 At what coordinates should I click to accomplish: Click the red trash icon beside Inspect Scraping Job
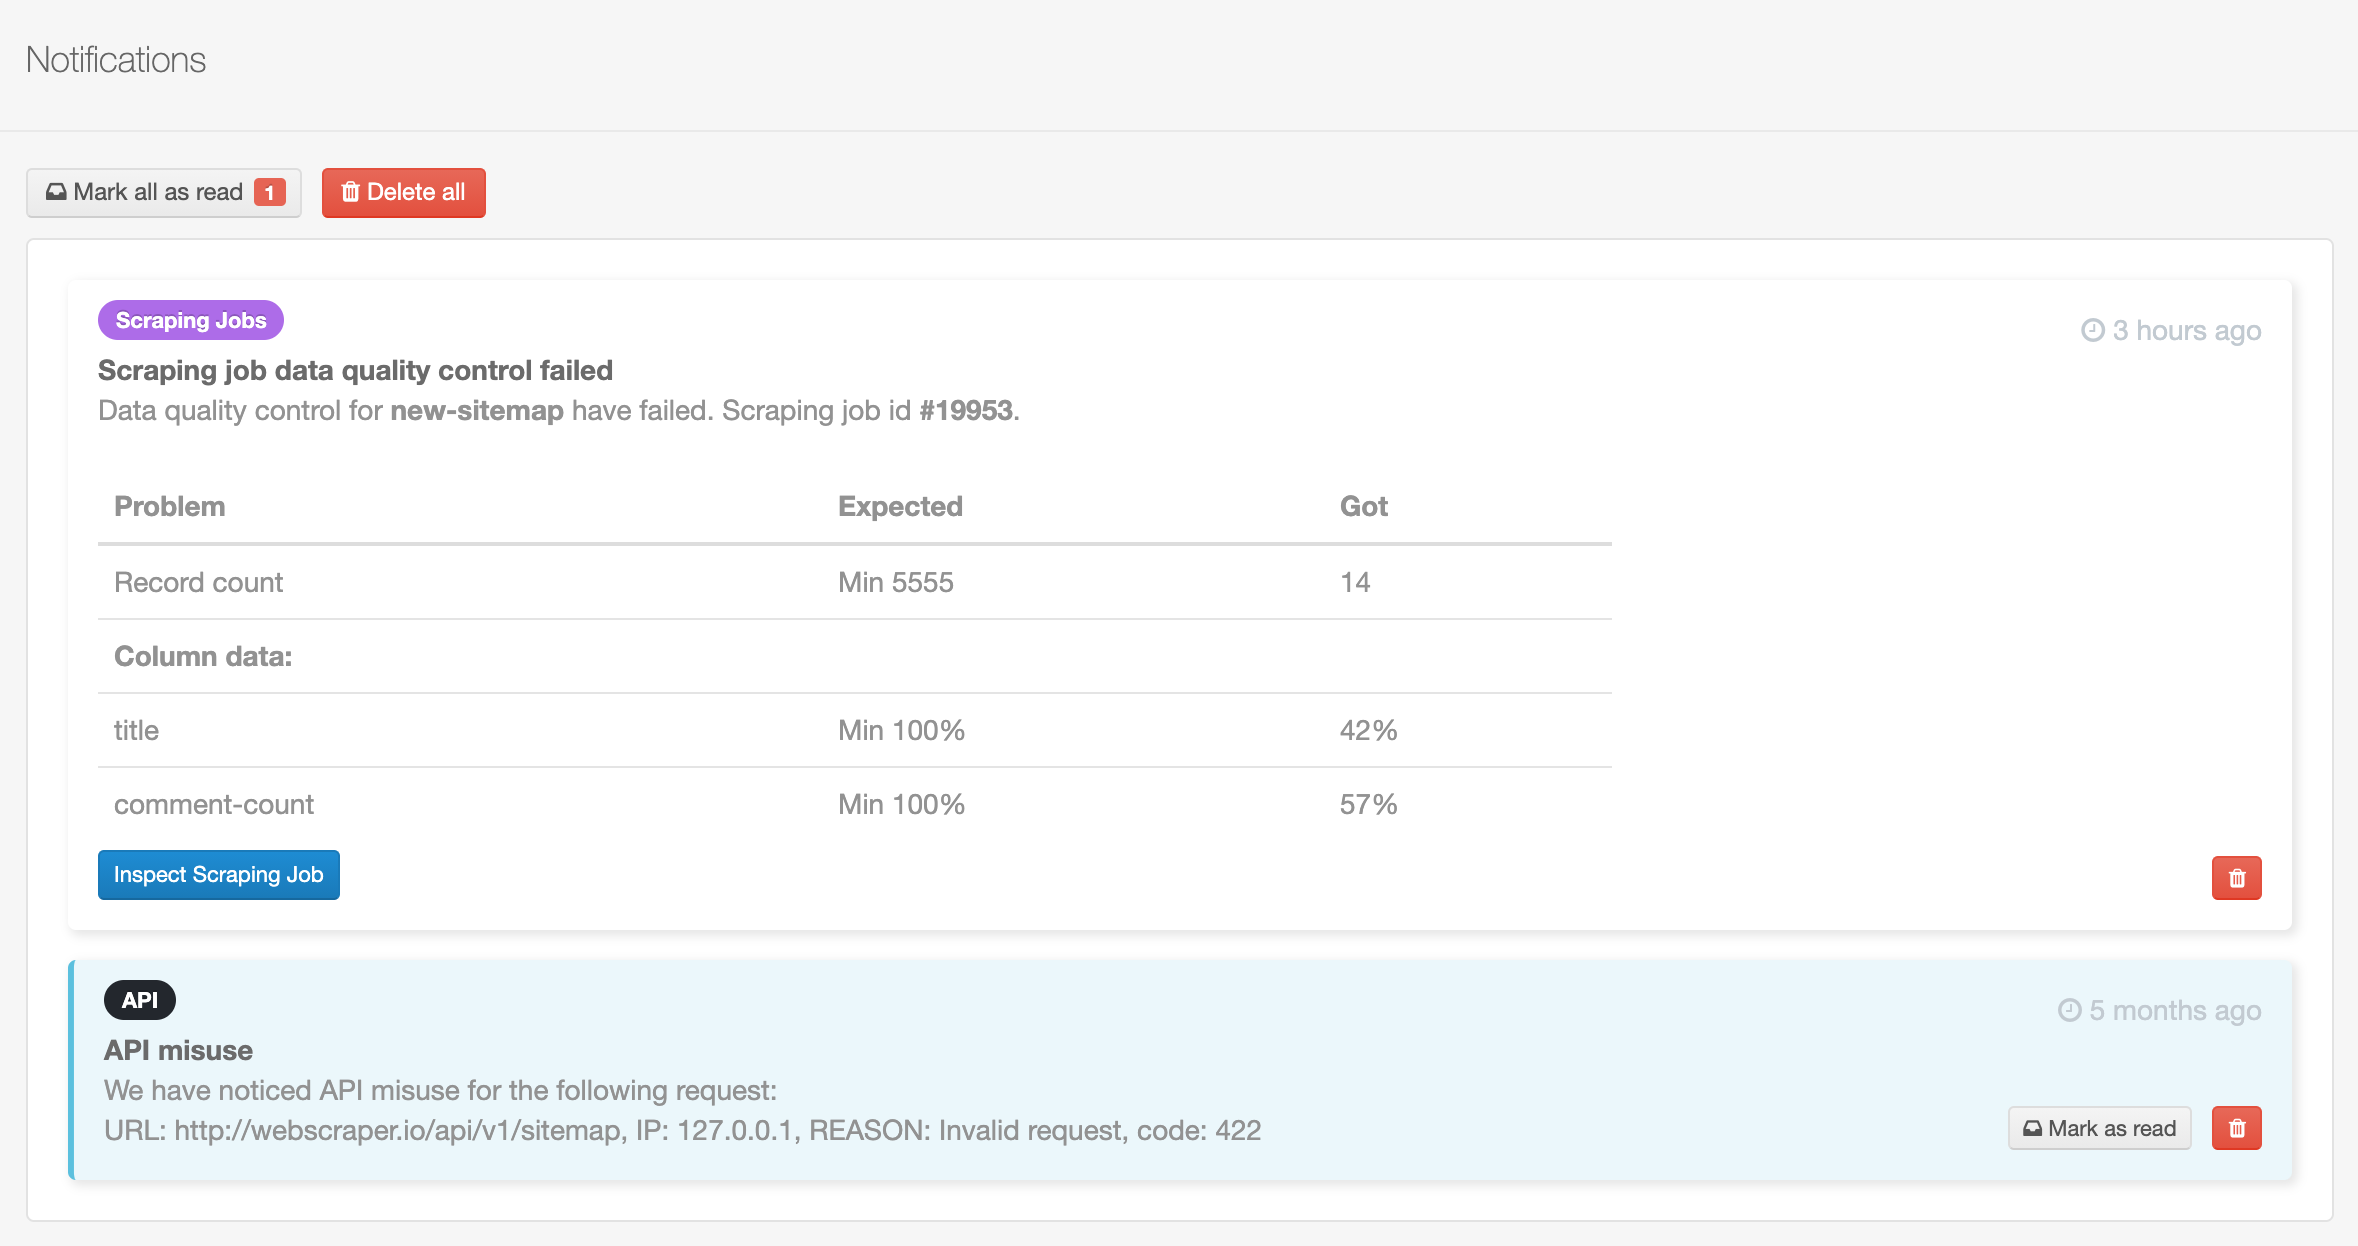2238,878
